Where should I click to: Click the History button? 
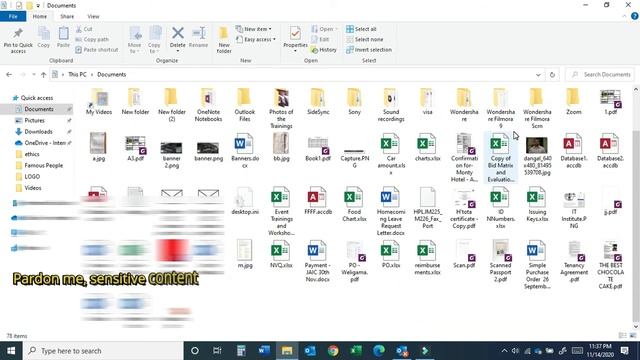tap(324, 50)
